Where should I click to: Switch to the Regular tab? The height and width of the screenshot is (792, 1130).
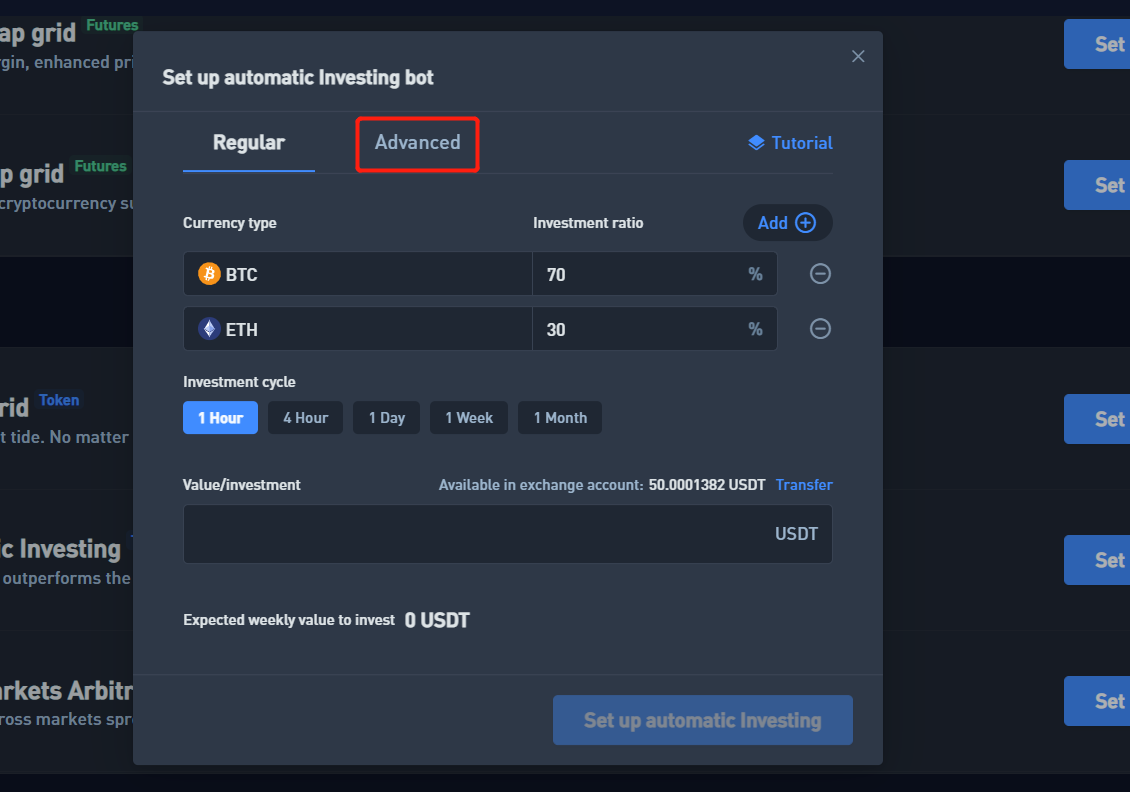248,143
